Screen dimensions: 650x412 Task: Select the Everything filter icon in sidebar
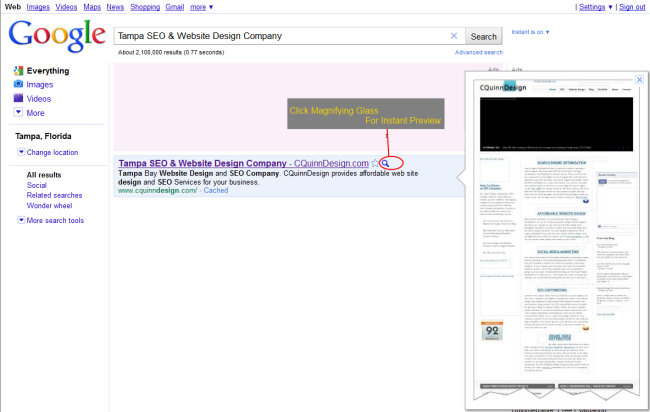18,71
